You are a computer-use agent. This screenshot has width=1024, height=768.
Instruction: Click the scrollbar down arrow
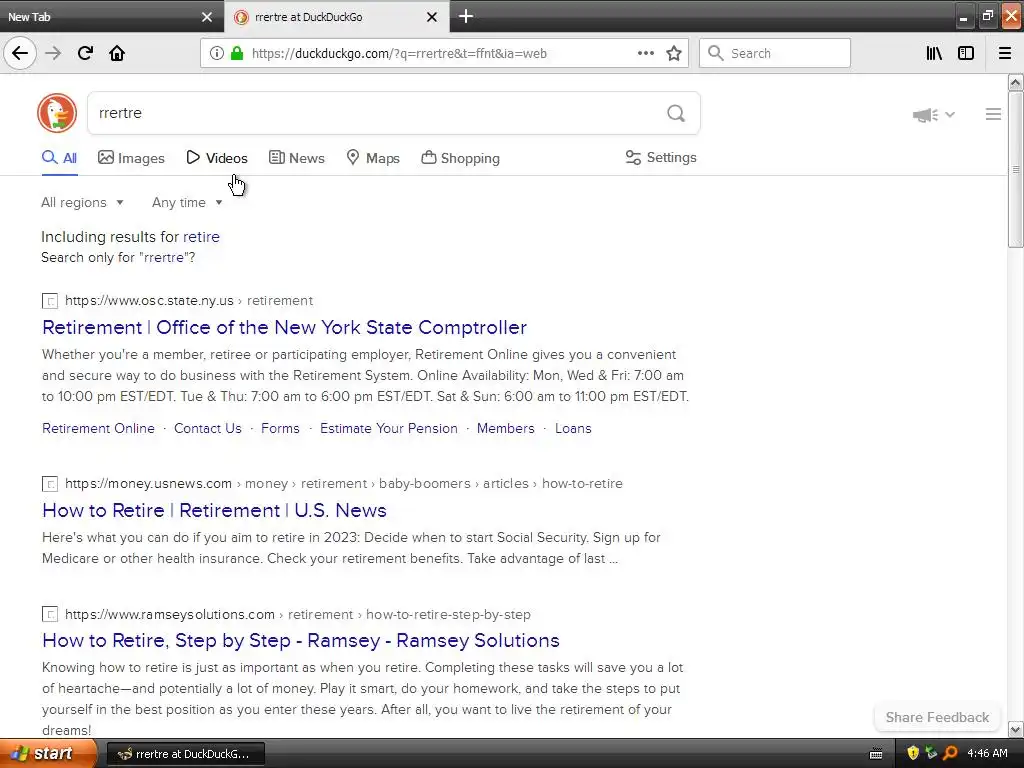(x=1015, y=729)
